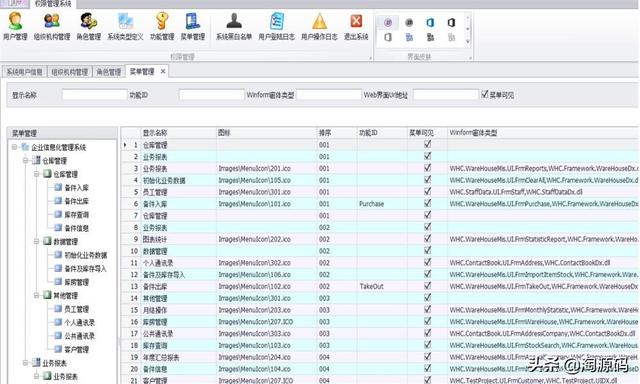Click the 功能管理 key icon
Screen dimensions: 640x384
tap(162, 26)
